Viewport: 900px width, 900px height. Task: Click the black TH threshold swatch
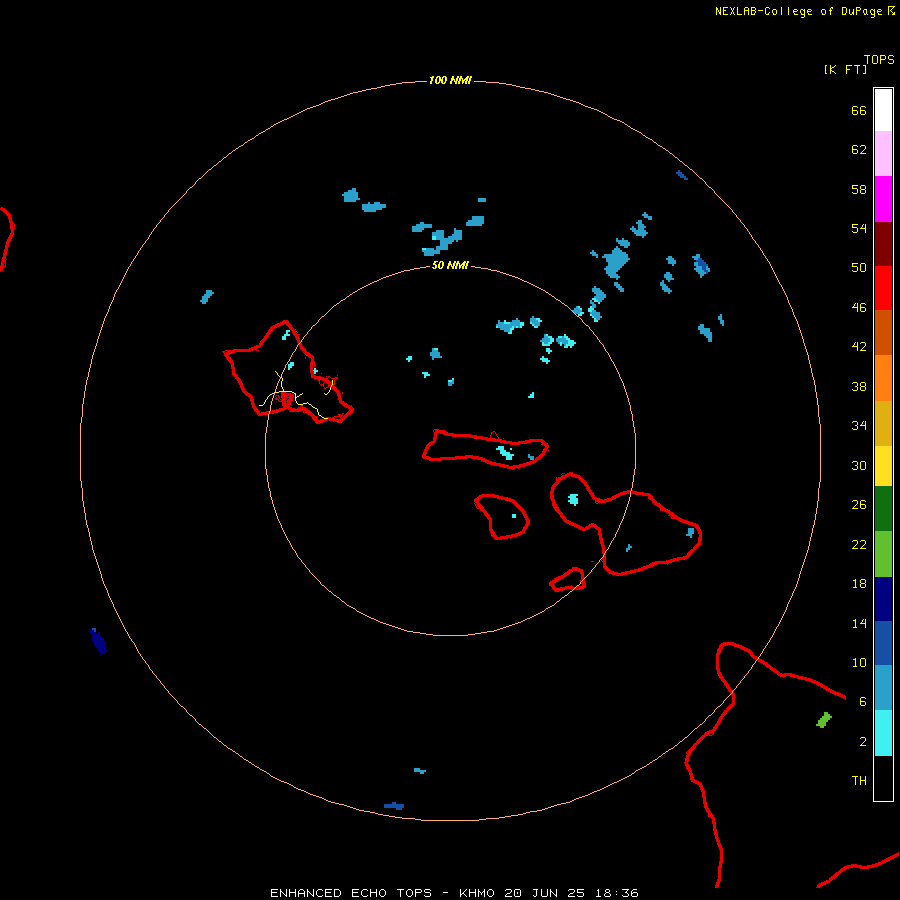[883, 778]
